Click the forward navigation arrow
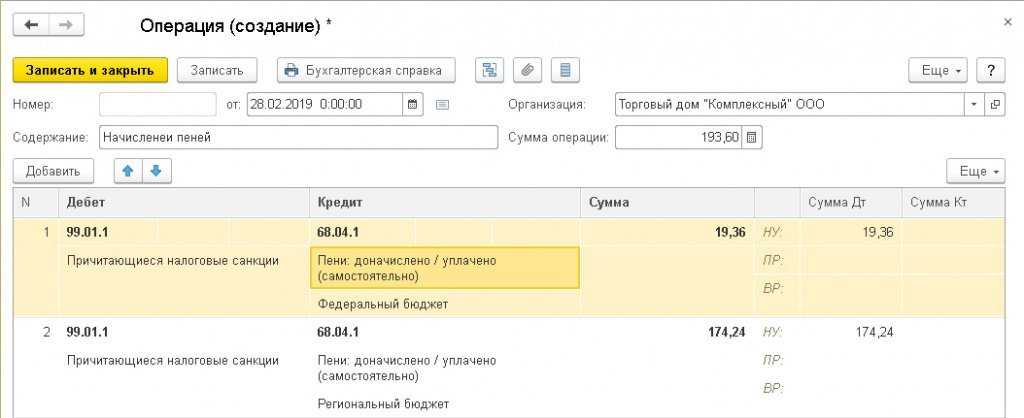Viewport: 1024px width, 418px height. click(x=66, y=24)
